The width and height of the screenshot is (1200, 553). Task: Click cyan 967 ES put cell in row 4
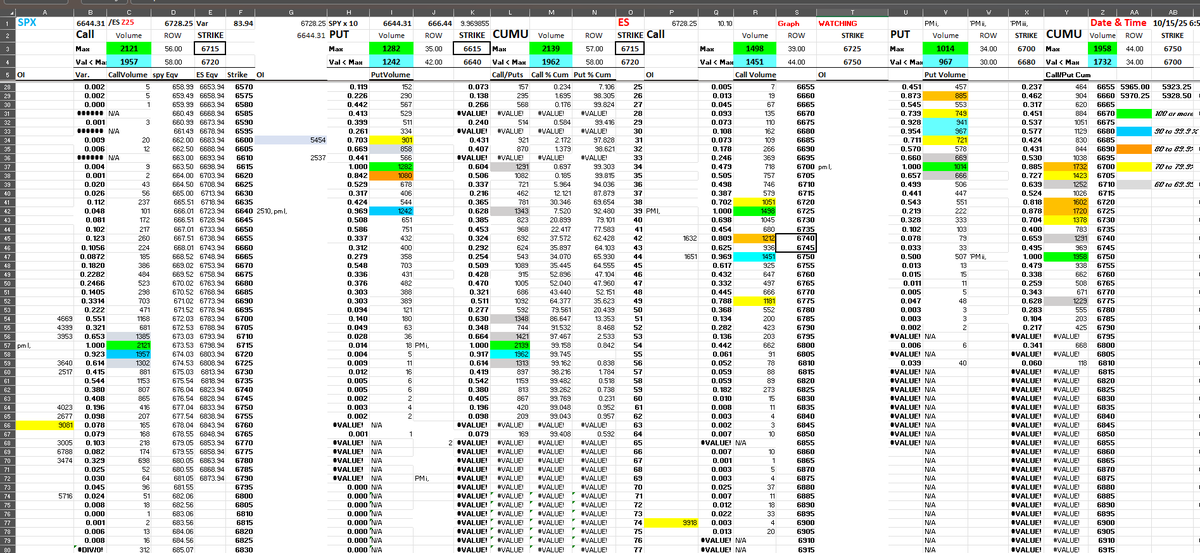[945, 61]
